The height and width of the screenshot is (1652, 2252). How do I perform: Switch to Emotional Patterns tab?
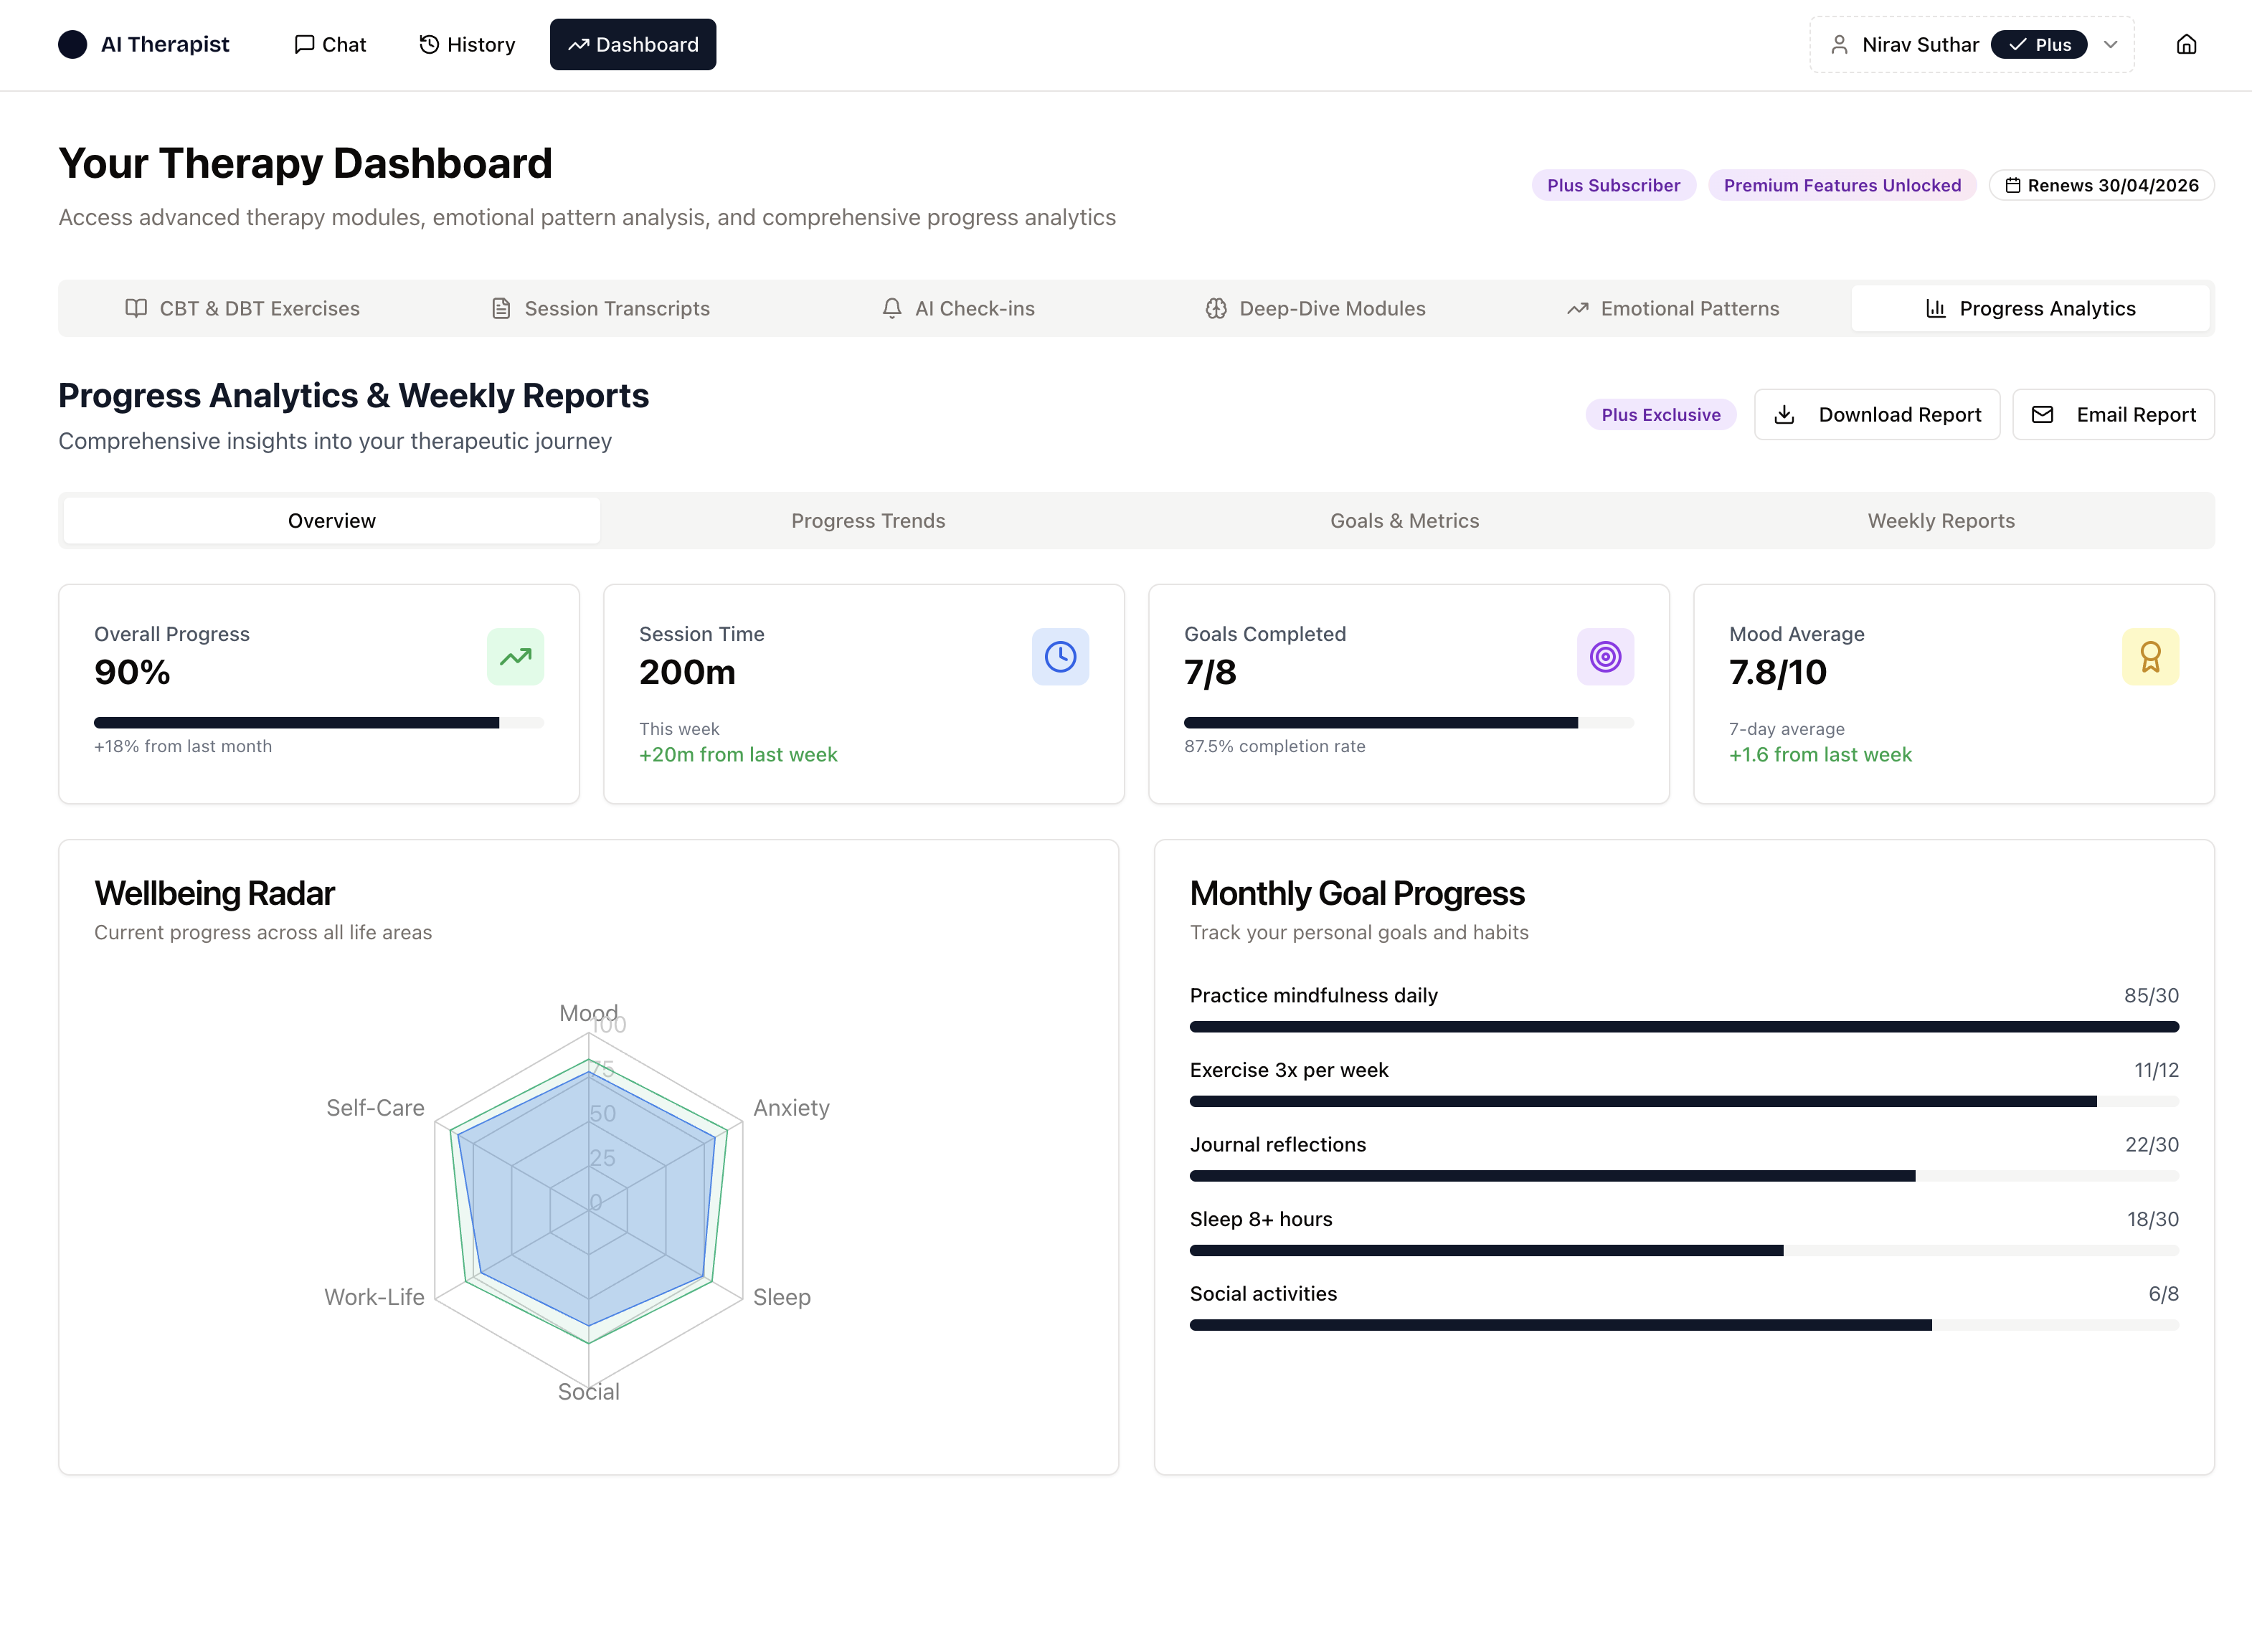(x=1672, y=308)
